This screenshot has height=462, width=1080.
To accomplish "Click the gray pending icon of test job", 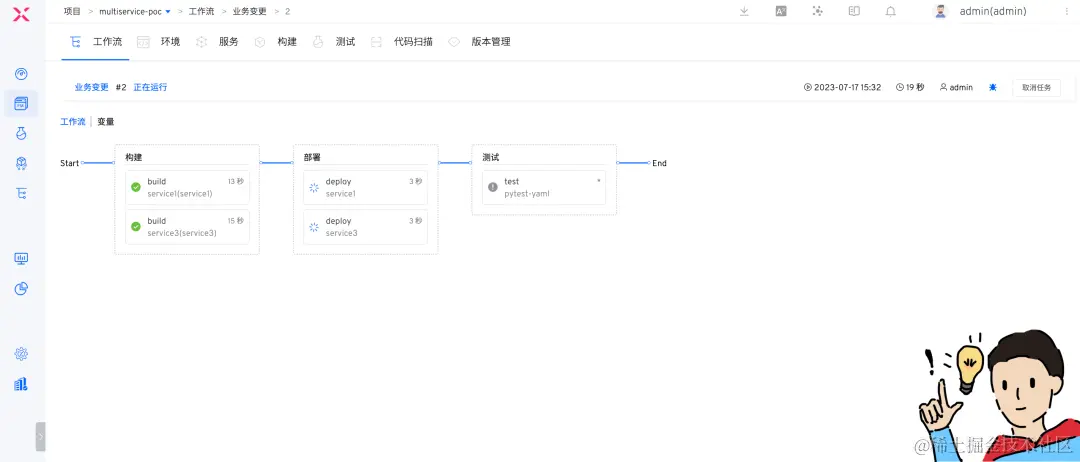I will 492,187.
